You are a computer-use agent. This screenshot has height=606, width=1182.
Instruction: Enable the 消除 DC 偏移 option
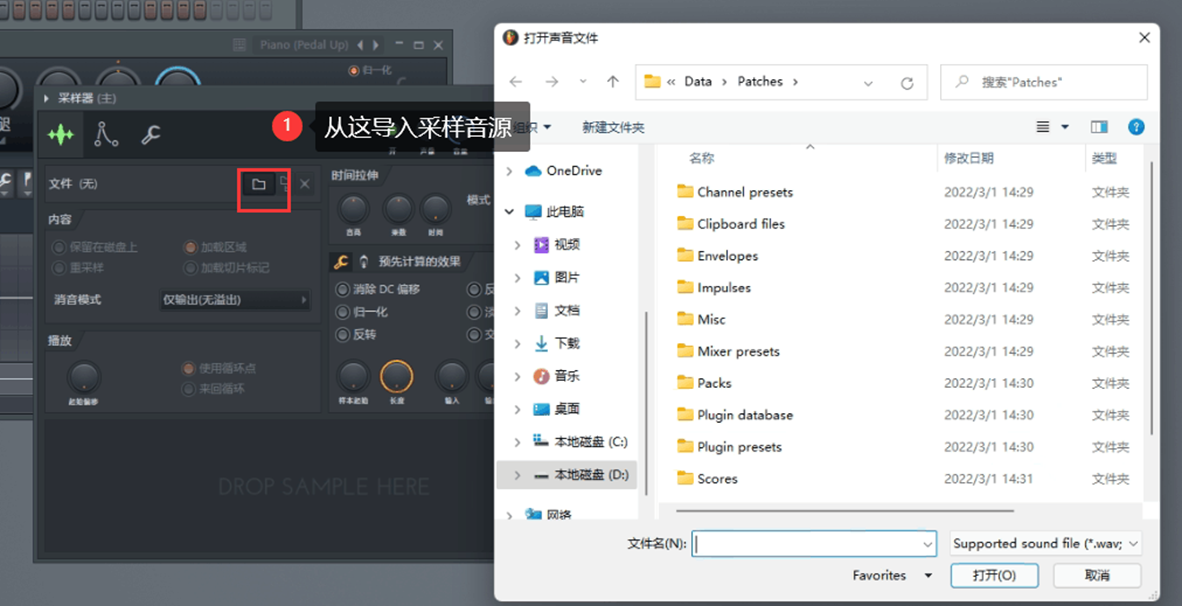tap(344, 290)
